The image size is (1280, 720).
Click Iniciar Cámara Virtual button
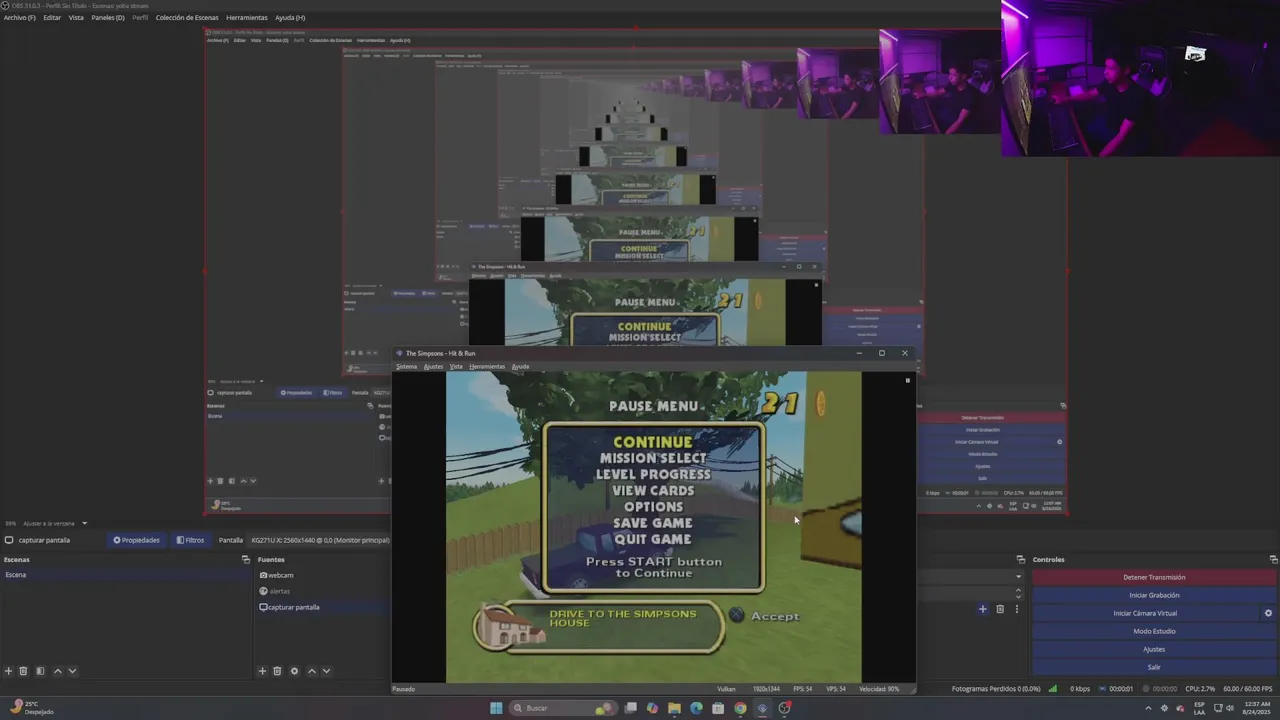coord(1145,613)
